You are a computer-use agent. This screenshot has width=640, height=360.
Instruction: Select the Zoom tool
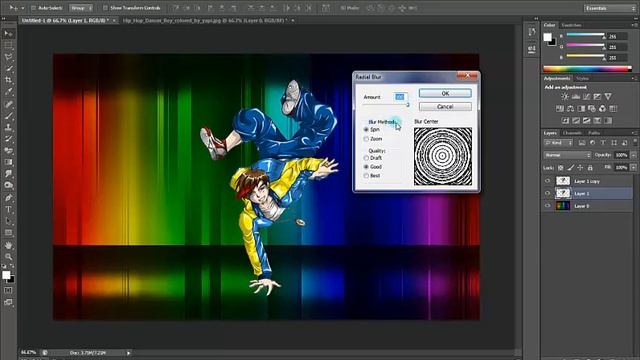click(9, 257)
